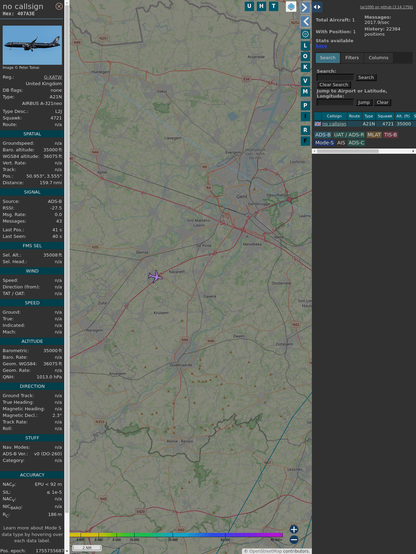416x554 pixels.
Task: Click the T map toolbar button
Action: tap(273, 6)
